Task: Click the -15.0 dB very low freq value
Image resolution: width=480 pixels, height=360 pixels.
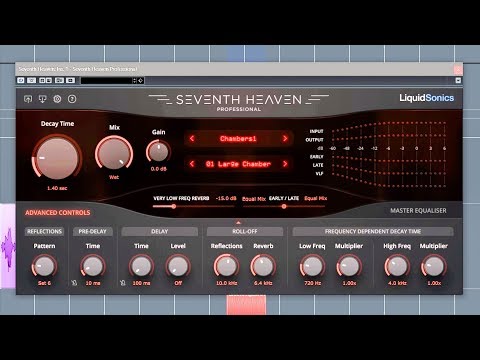Action: point(226,198)
